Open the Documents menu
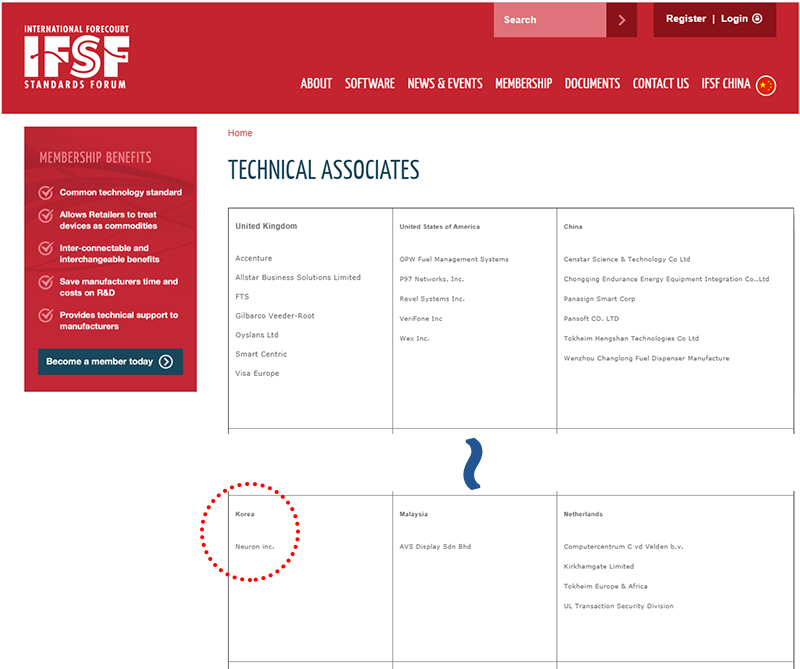Viewport: 800px width, 669px height. (592, 84)
